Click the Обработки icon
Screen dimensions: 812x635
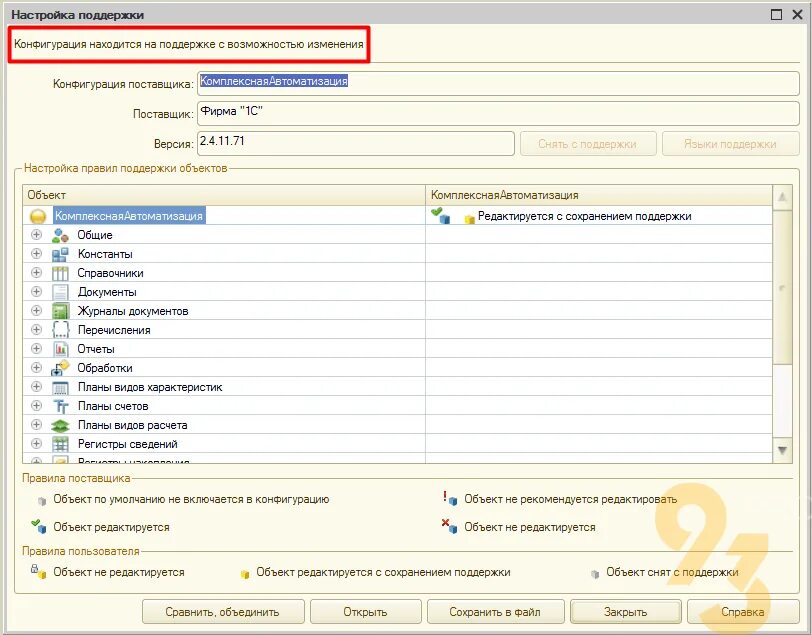(60, 368)
